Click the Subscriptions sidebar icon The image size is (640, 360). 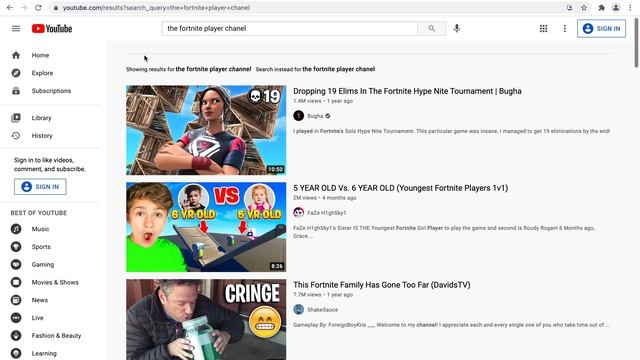pos(16,91)
